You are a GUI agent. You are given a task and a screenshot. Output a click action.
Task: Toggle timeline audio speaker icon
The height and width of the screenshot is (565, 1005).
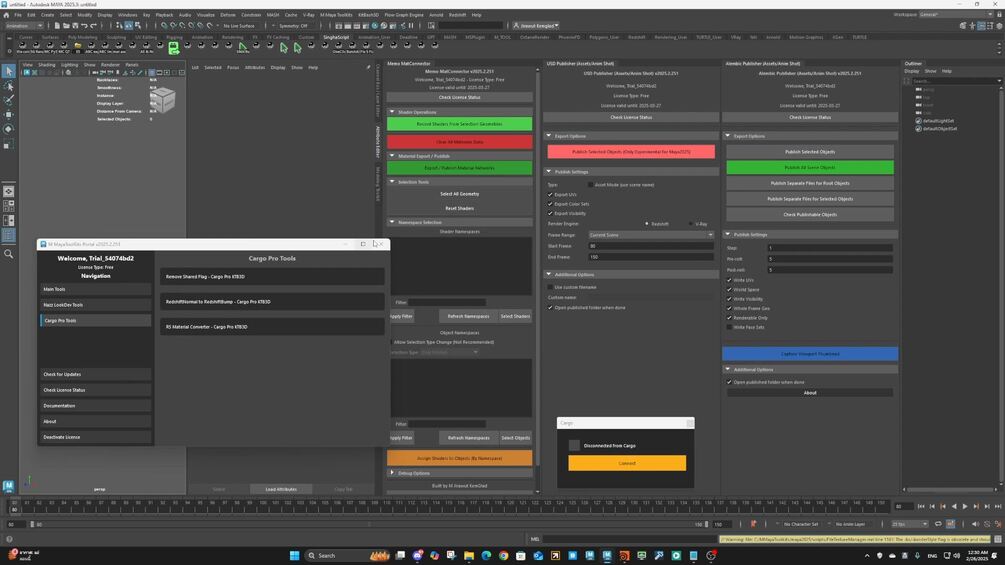pyautogui.click(x=975, y=524)
